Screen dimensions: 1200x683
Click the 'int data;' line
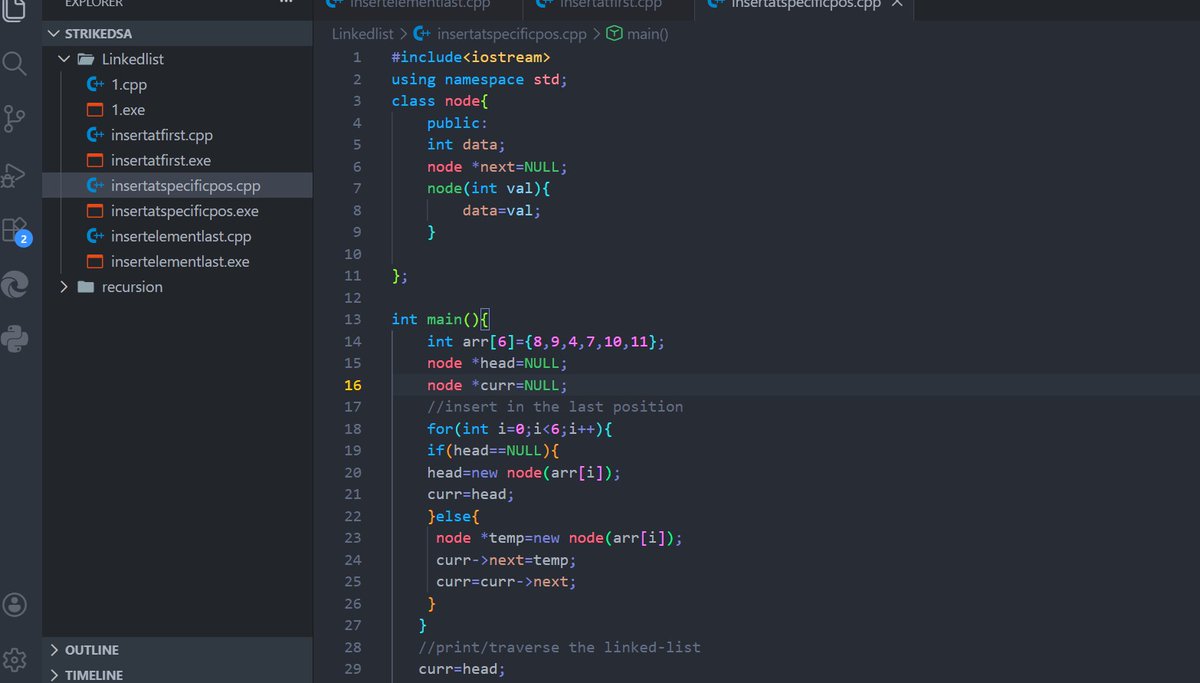[x=467, y=145]
